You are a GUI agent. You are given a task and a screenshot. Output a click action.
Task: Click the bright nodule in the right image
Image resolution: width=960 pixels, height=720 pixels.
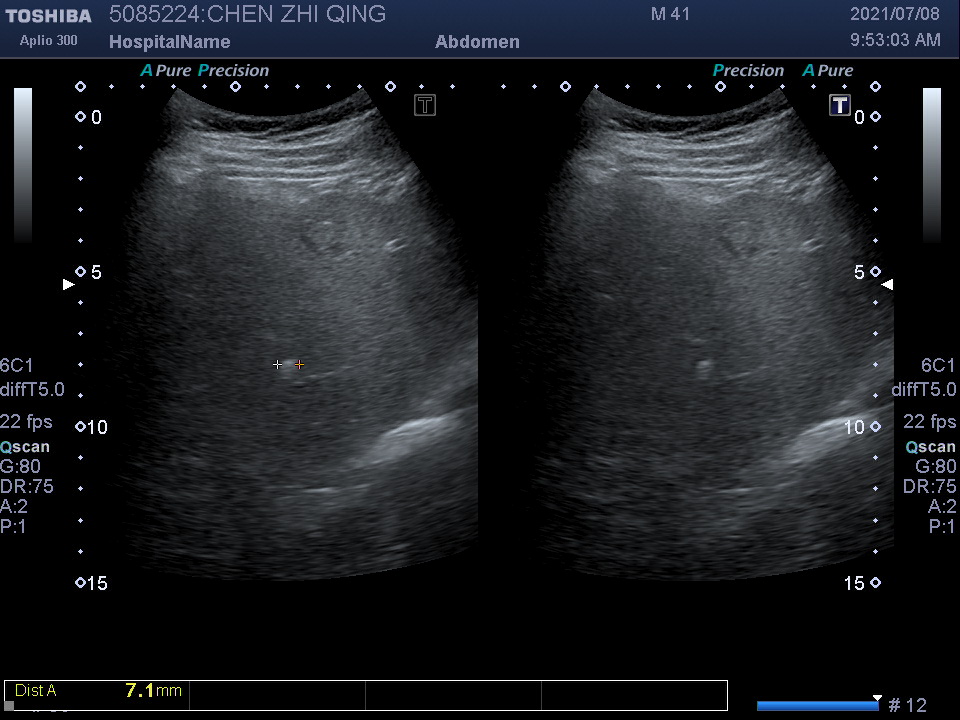pos(704,367)
